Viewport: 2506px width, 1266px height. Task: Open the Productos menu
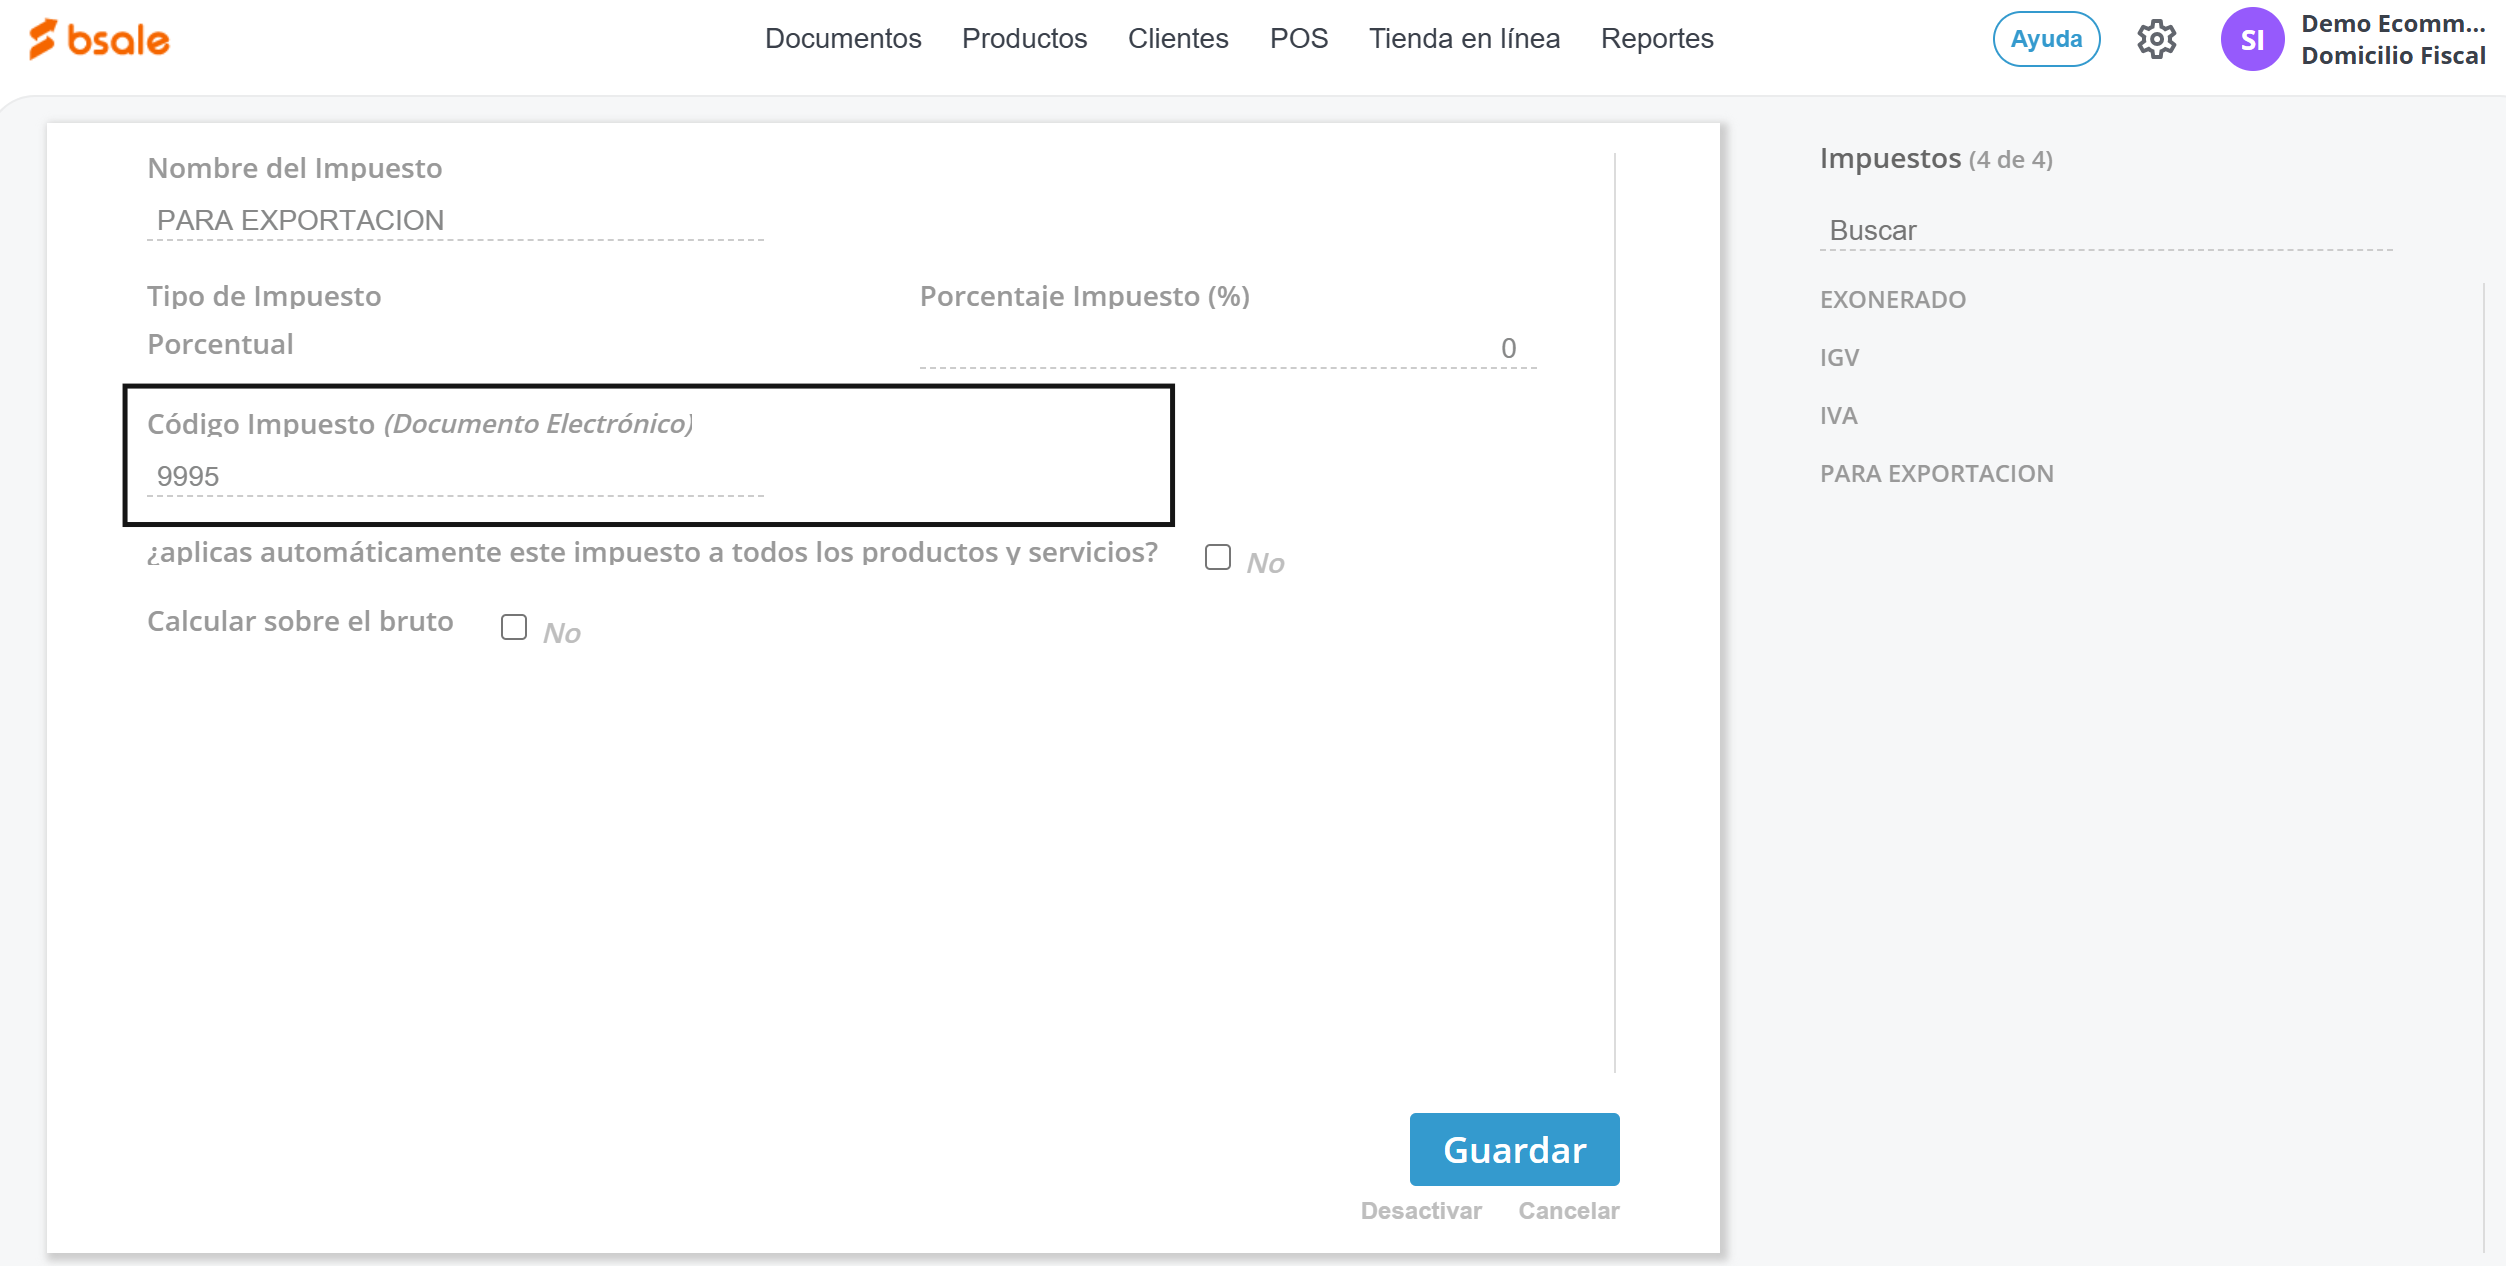[1023, 39]
